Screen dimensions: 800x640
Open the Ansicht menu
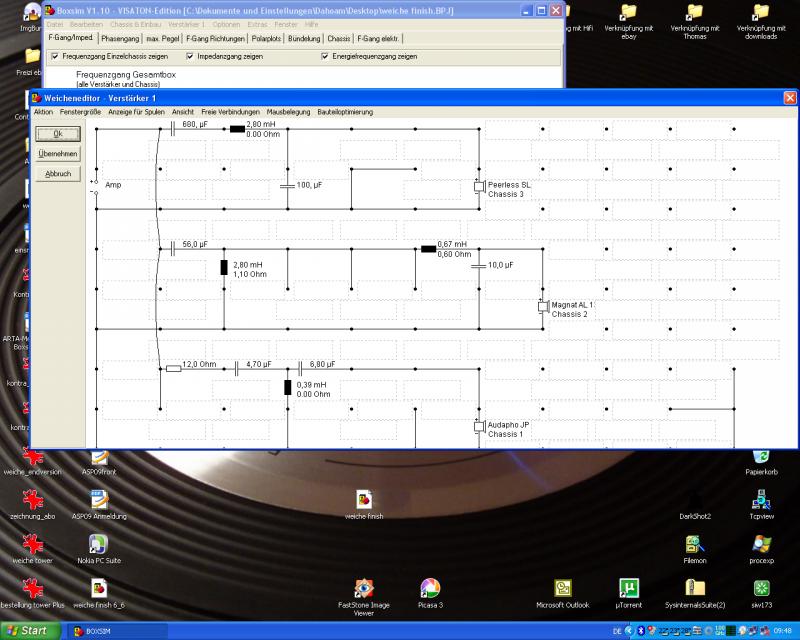click(x=183, y=112)
